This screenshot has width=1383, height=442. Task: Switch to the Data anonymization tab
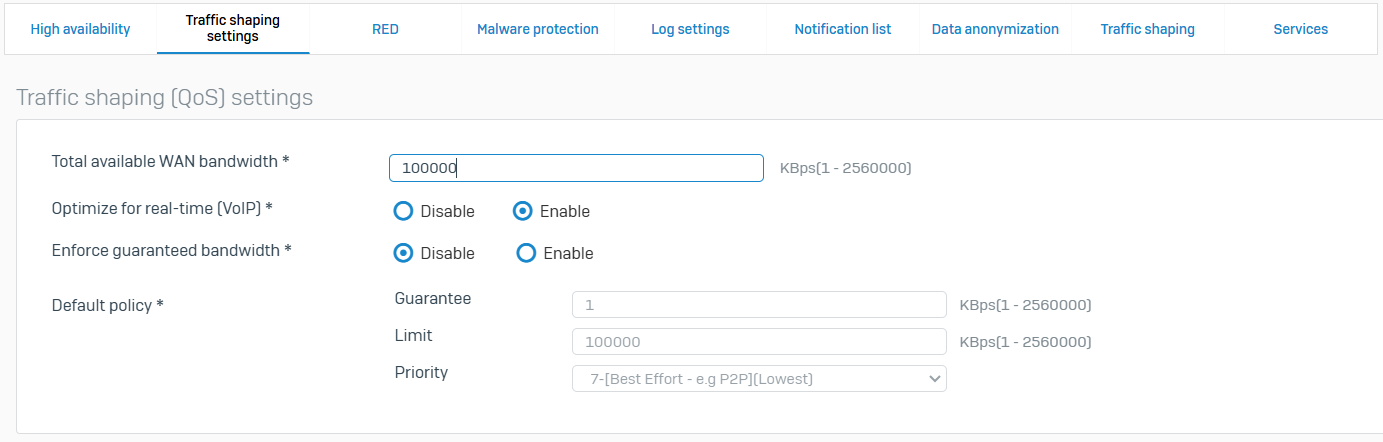995,29
